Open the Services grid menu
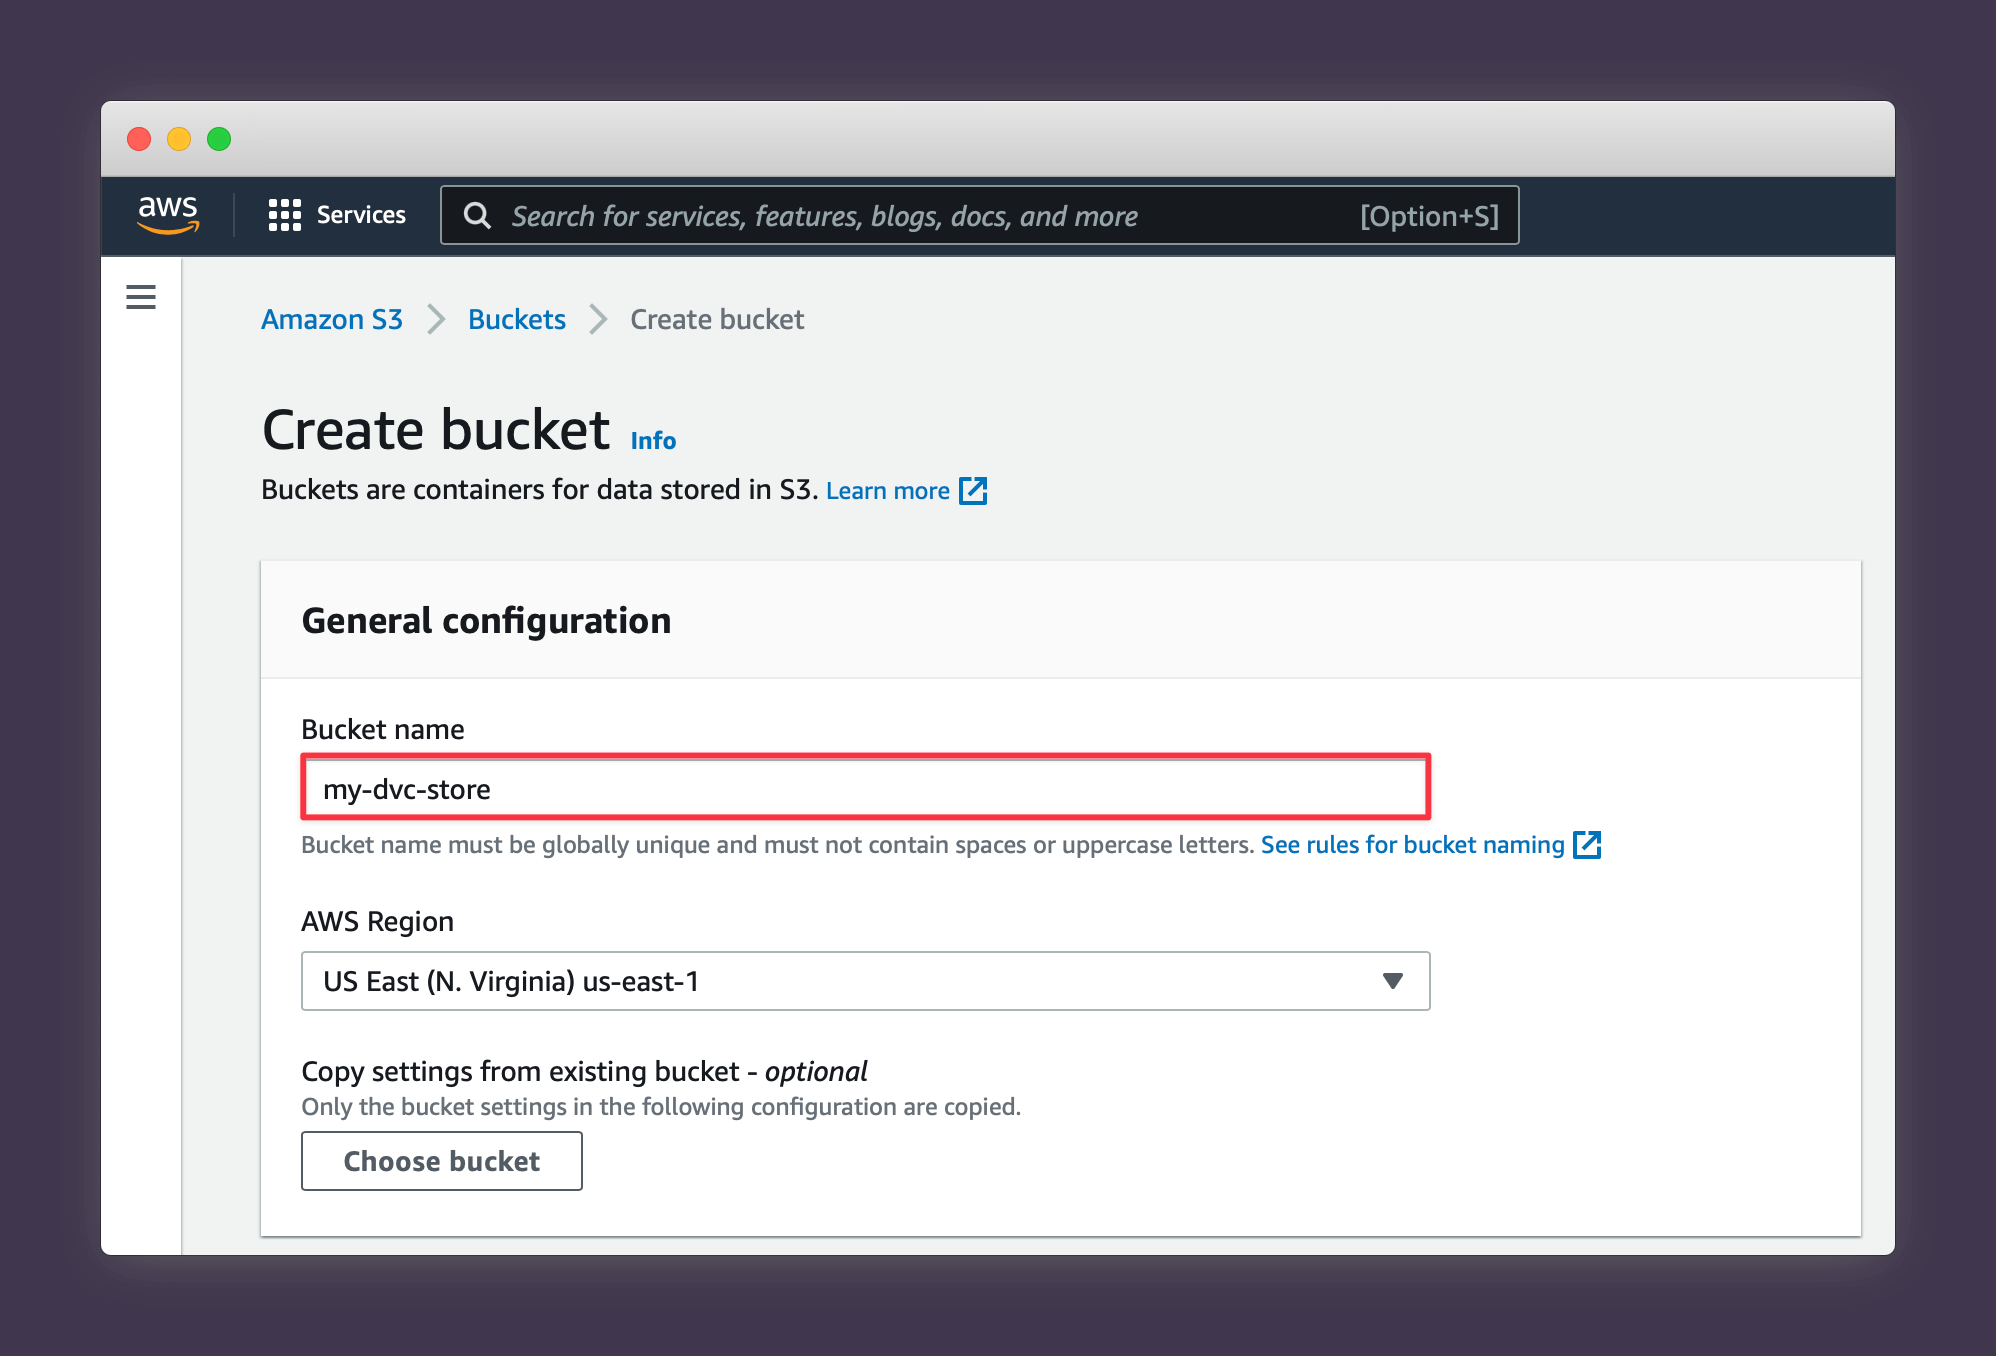Viewport: 1996px width, 1356px height. pos(285,215)
